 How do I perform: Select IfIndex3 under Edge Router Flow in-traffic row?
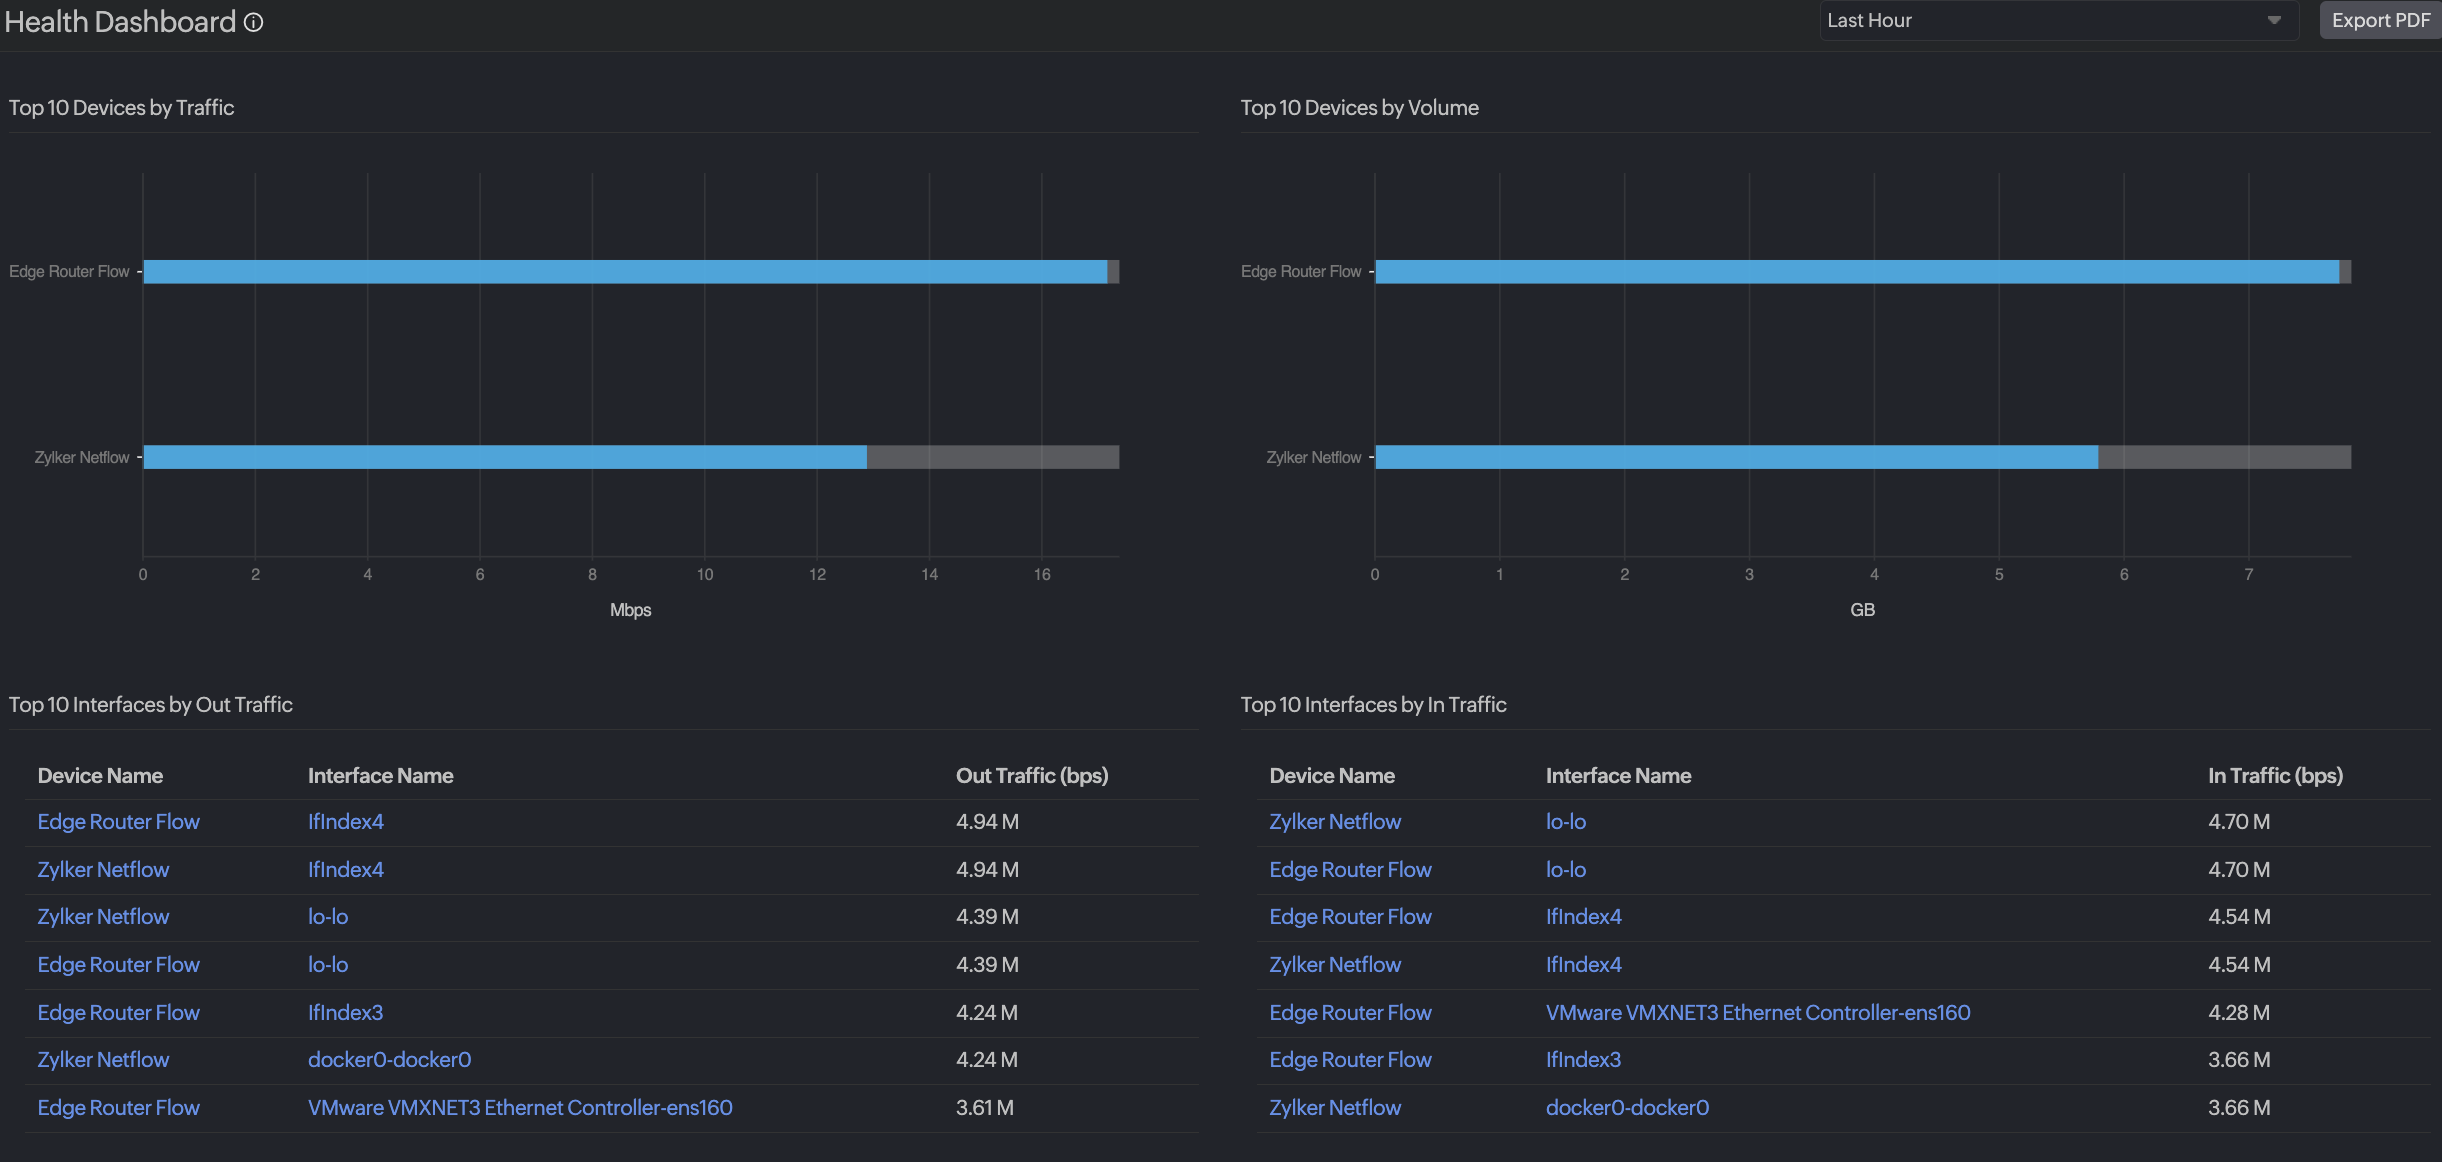[1582, 1059]
